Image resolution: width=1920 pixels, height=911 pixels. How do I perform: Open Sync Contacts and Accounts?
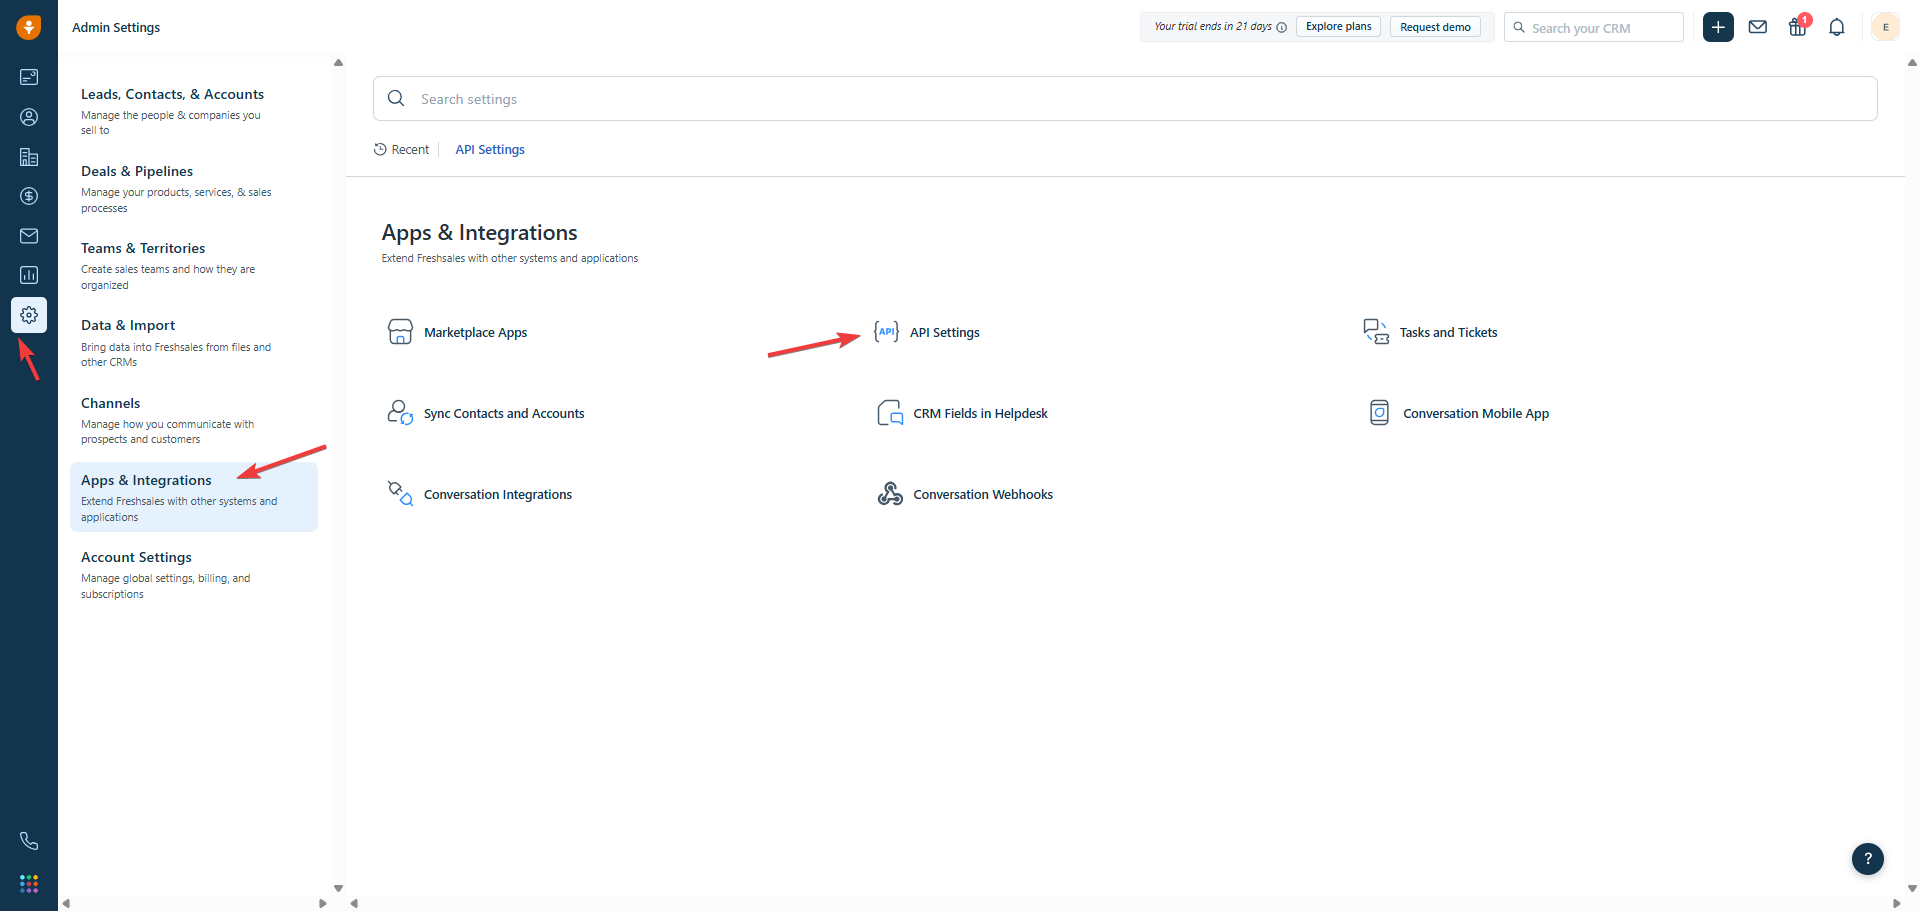485,413
